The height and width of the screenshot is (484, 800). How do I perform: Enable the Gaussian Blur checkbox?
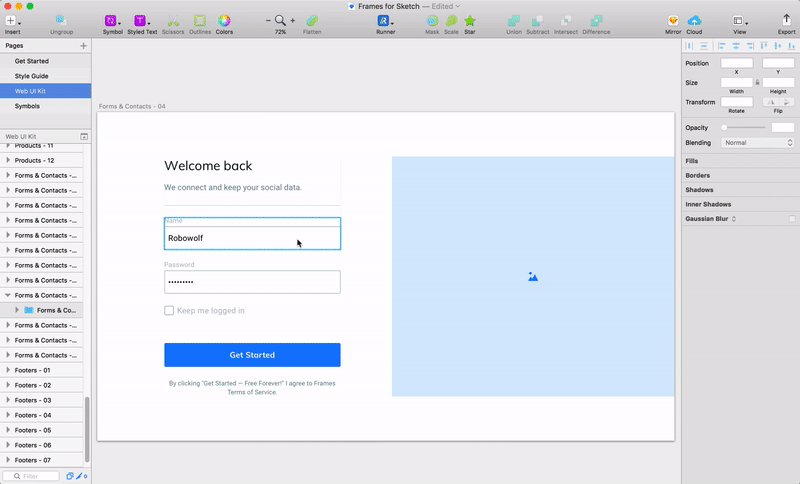coord(792,219)
